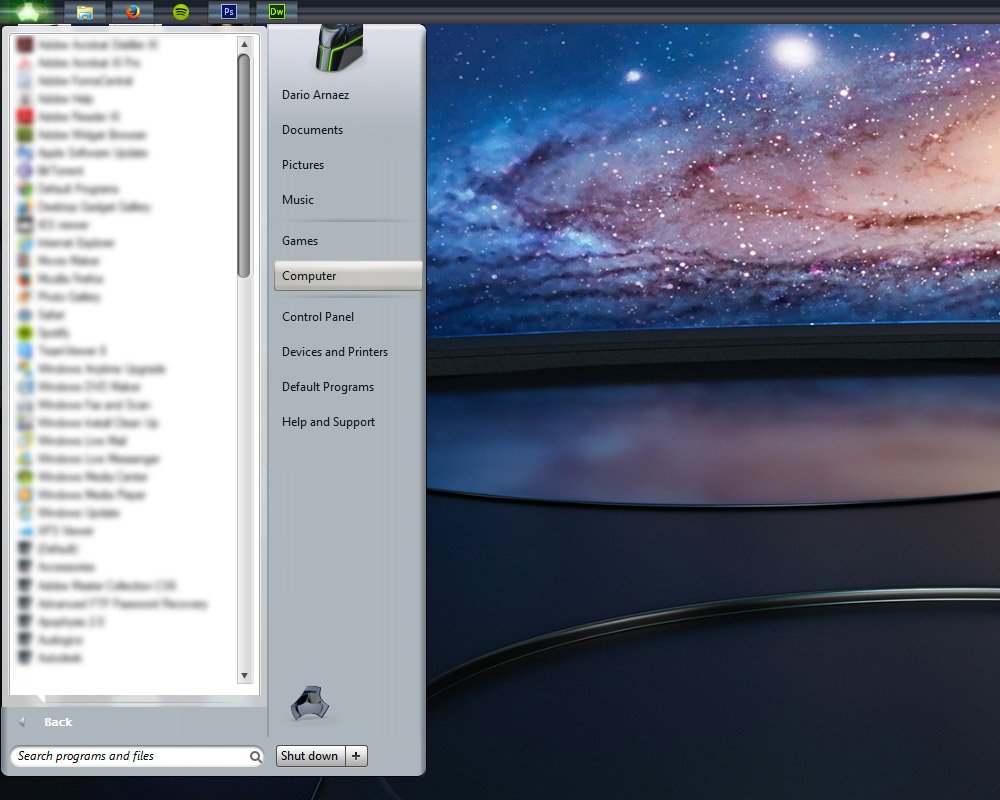
Task: Open Windows Media Player from the programs list
Action: point(91,495)
